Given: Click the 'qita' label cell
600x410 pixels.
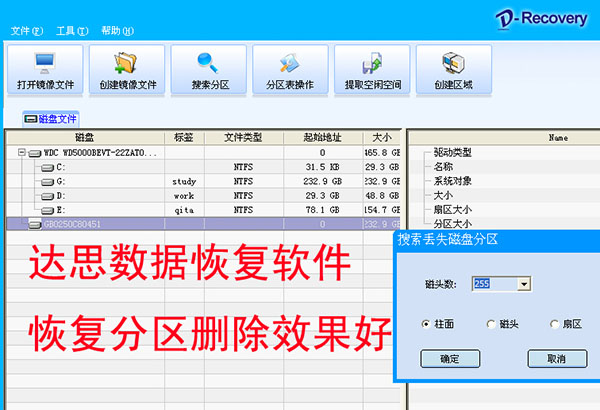Looking at the screenshot, I should 184,210.
